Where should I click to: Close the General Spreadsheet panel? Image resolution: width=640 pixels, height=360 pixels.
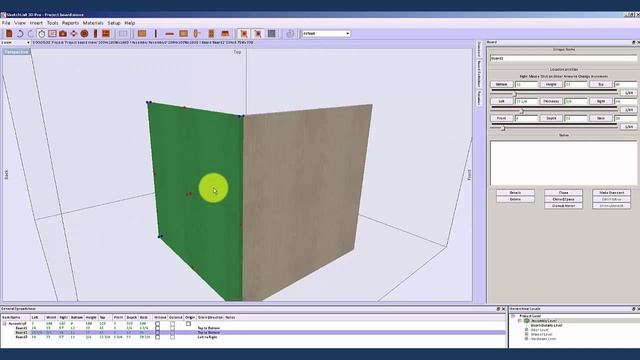503,309
